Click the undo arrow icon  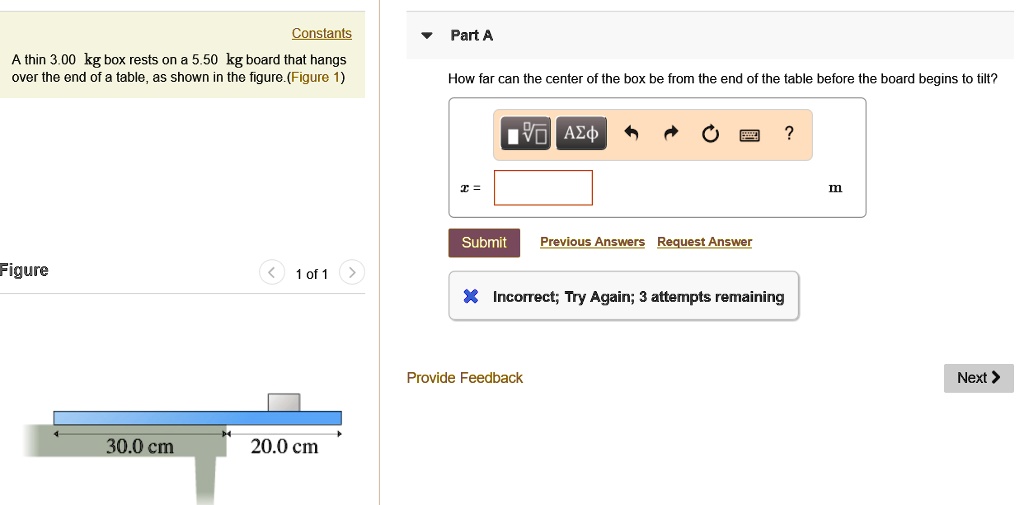click(630, 133)
